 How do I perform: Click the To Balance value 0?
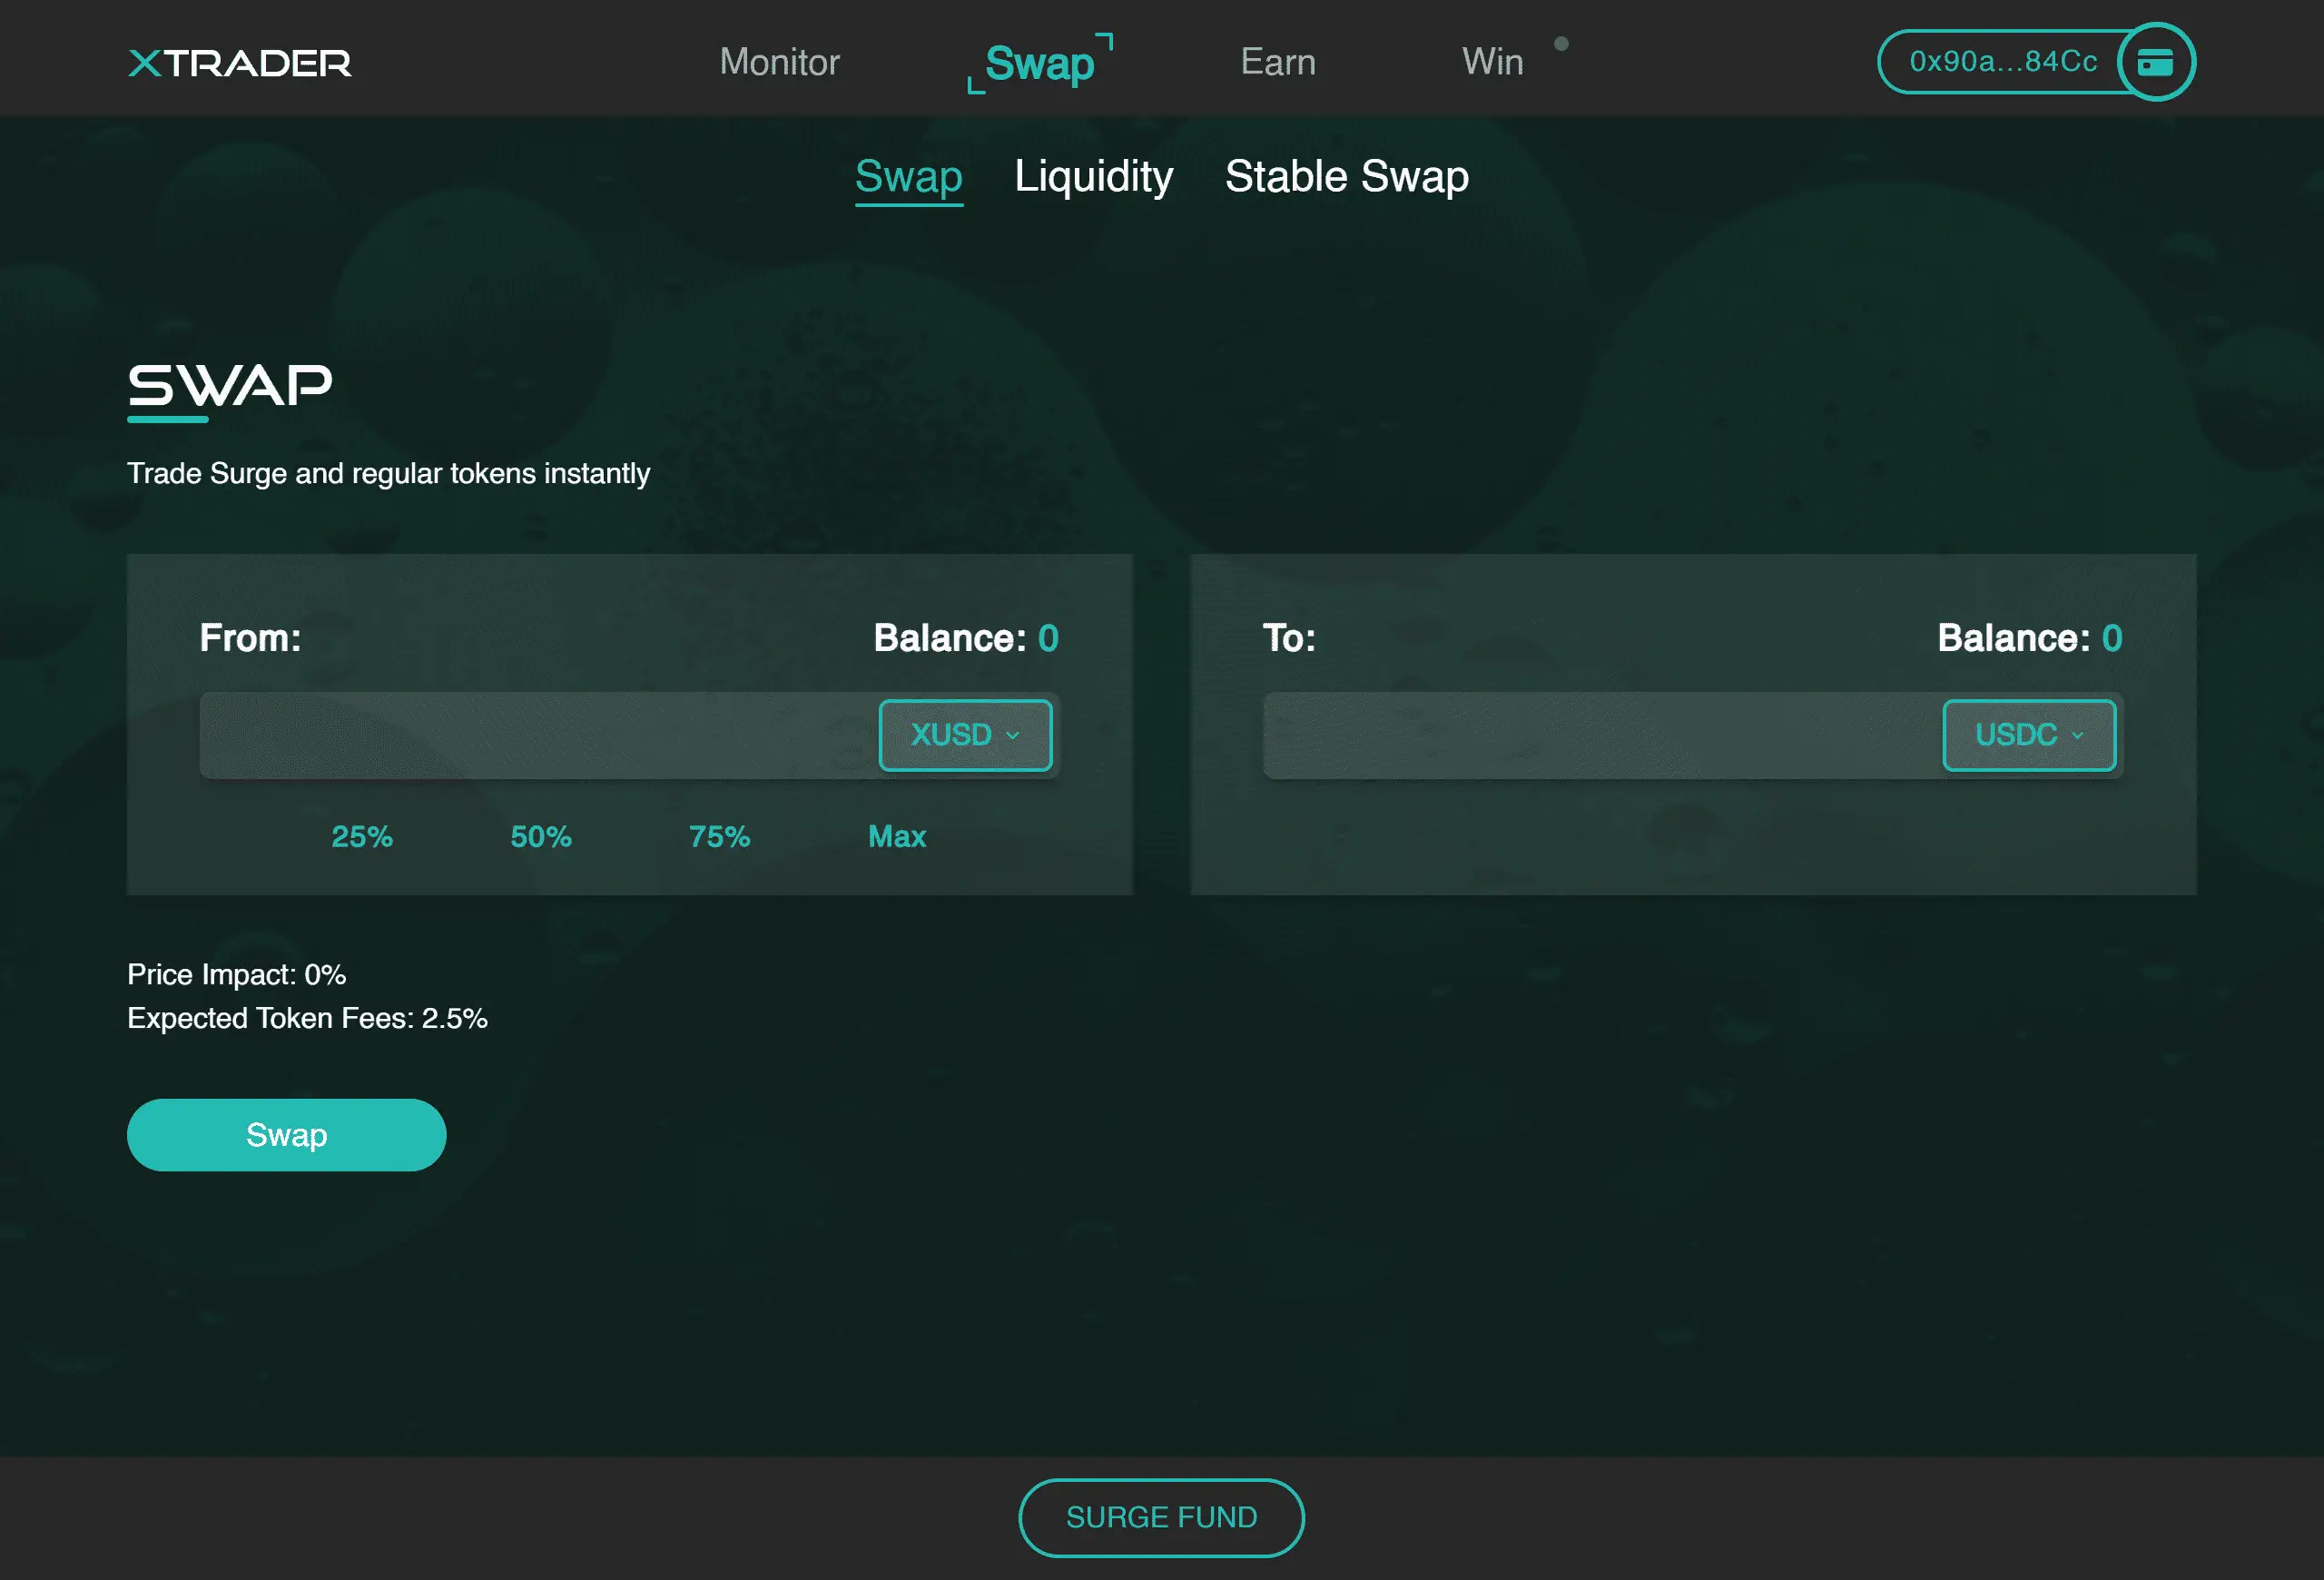(x=2112, y=638)
